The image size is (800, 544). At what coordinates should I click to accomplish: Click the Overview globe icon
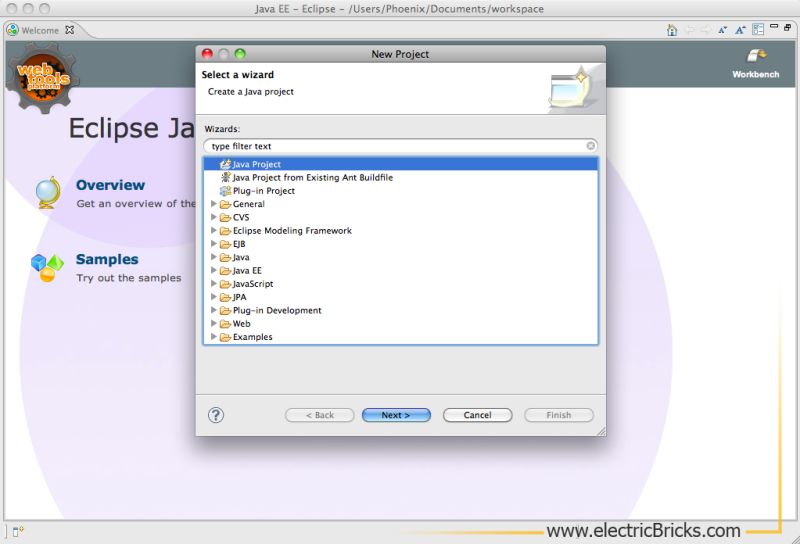48,192
